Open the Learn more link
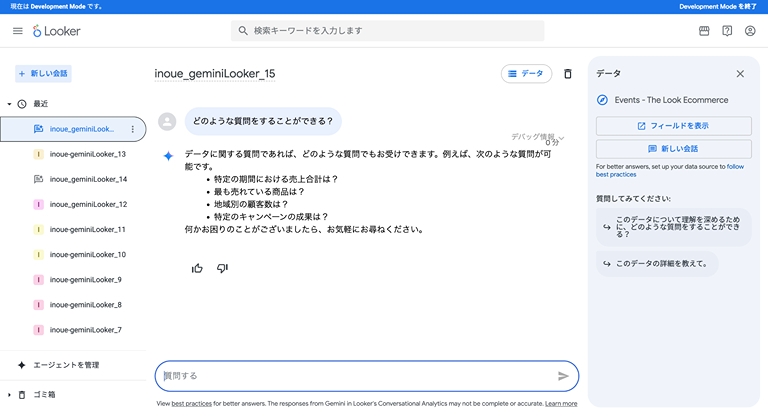 [561, 404]
